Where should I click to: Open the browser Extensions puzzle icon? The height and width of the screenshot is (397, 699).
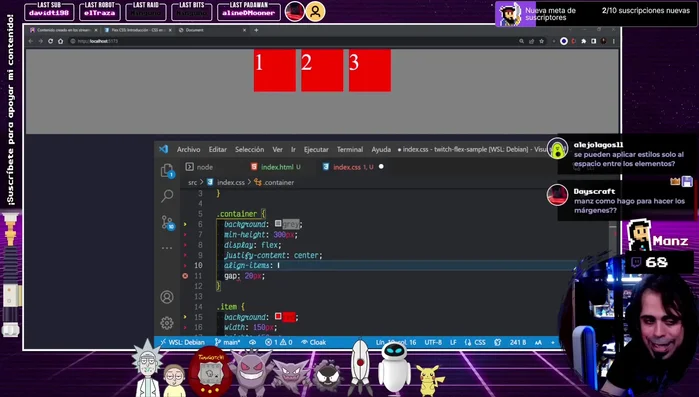tap(584, 41)
